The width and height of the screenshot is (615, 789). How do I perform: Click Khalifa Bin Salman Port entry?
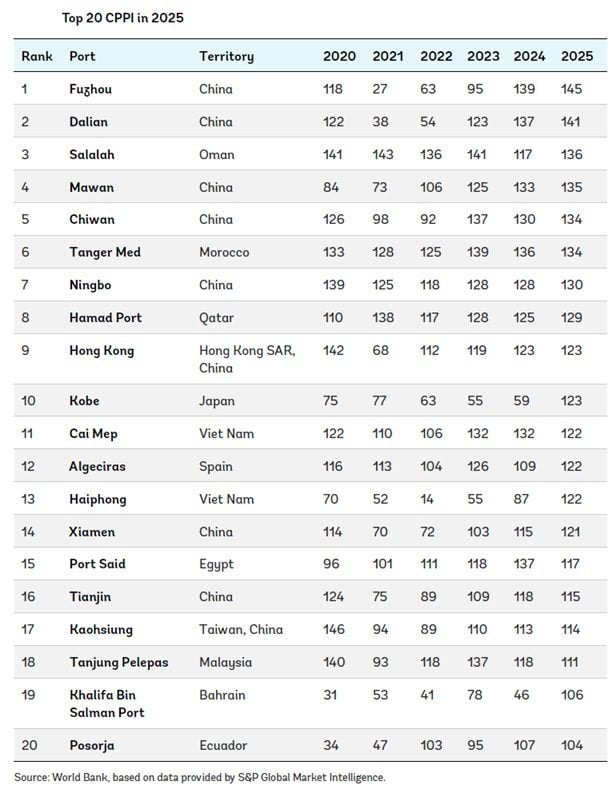point(107,703)
